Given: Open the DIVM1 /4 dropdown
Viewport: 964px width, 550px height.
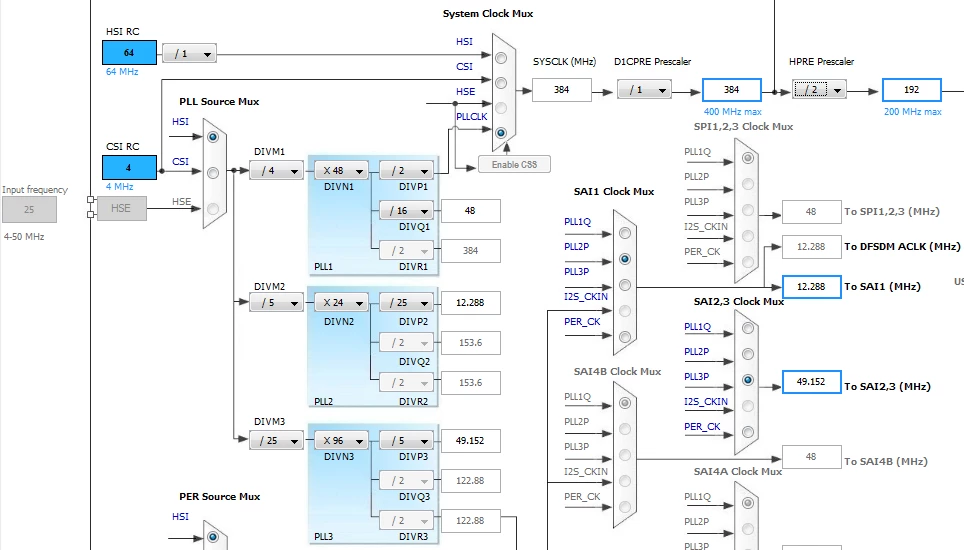Looking at the screenshot, I should click(276, 171).
